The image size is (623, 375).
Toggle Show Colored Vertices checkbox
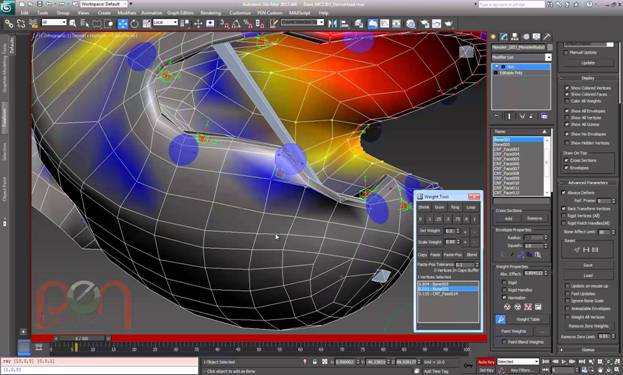pos(567,88)
